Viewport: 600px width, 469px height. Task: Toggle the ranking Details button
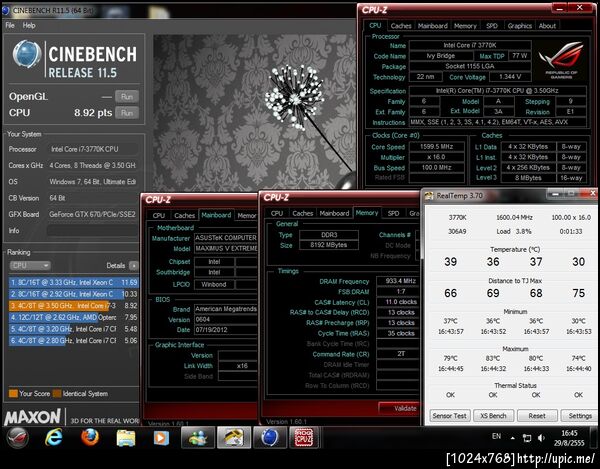(x=134, y=265)
